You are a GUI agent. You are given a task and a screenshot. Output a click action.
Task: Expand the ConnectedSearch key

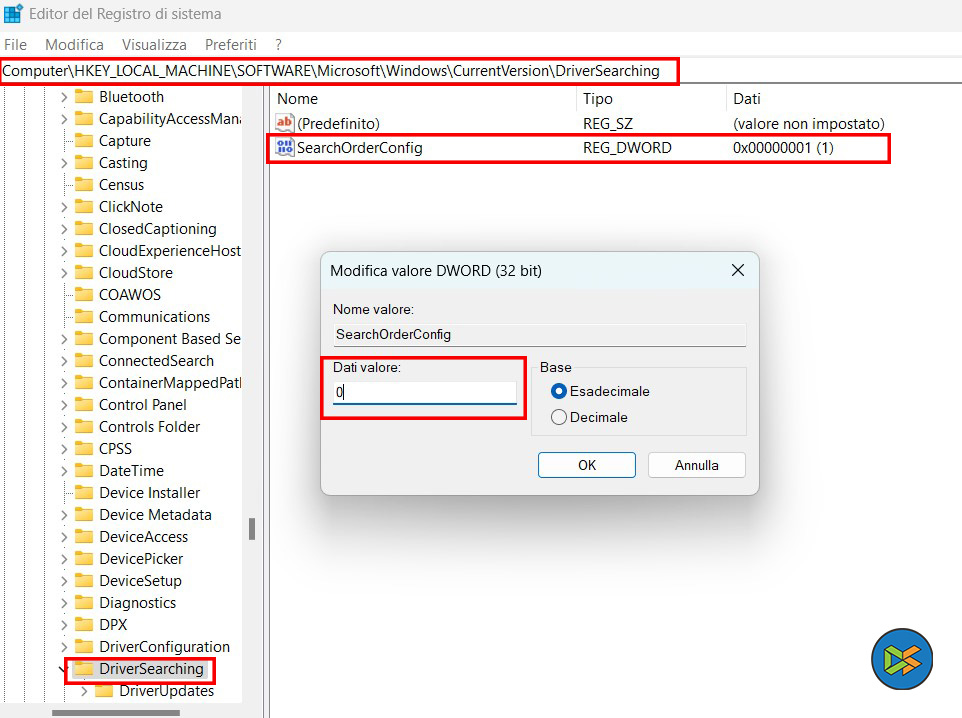[64, 361]
